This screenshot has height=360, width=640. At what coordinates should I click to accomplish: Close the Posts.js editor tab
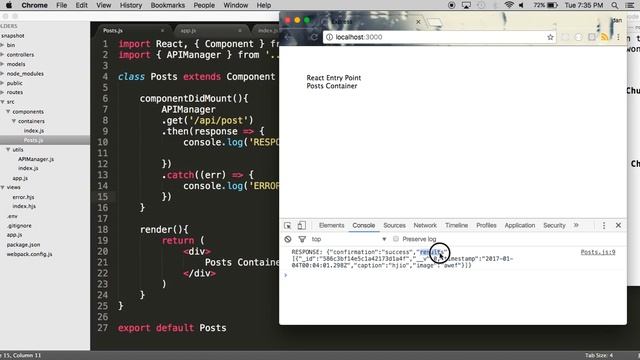(162, 31)
